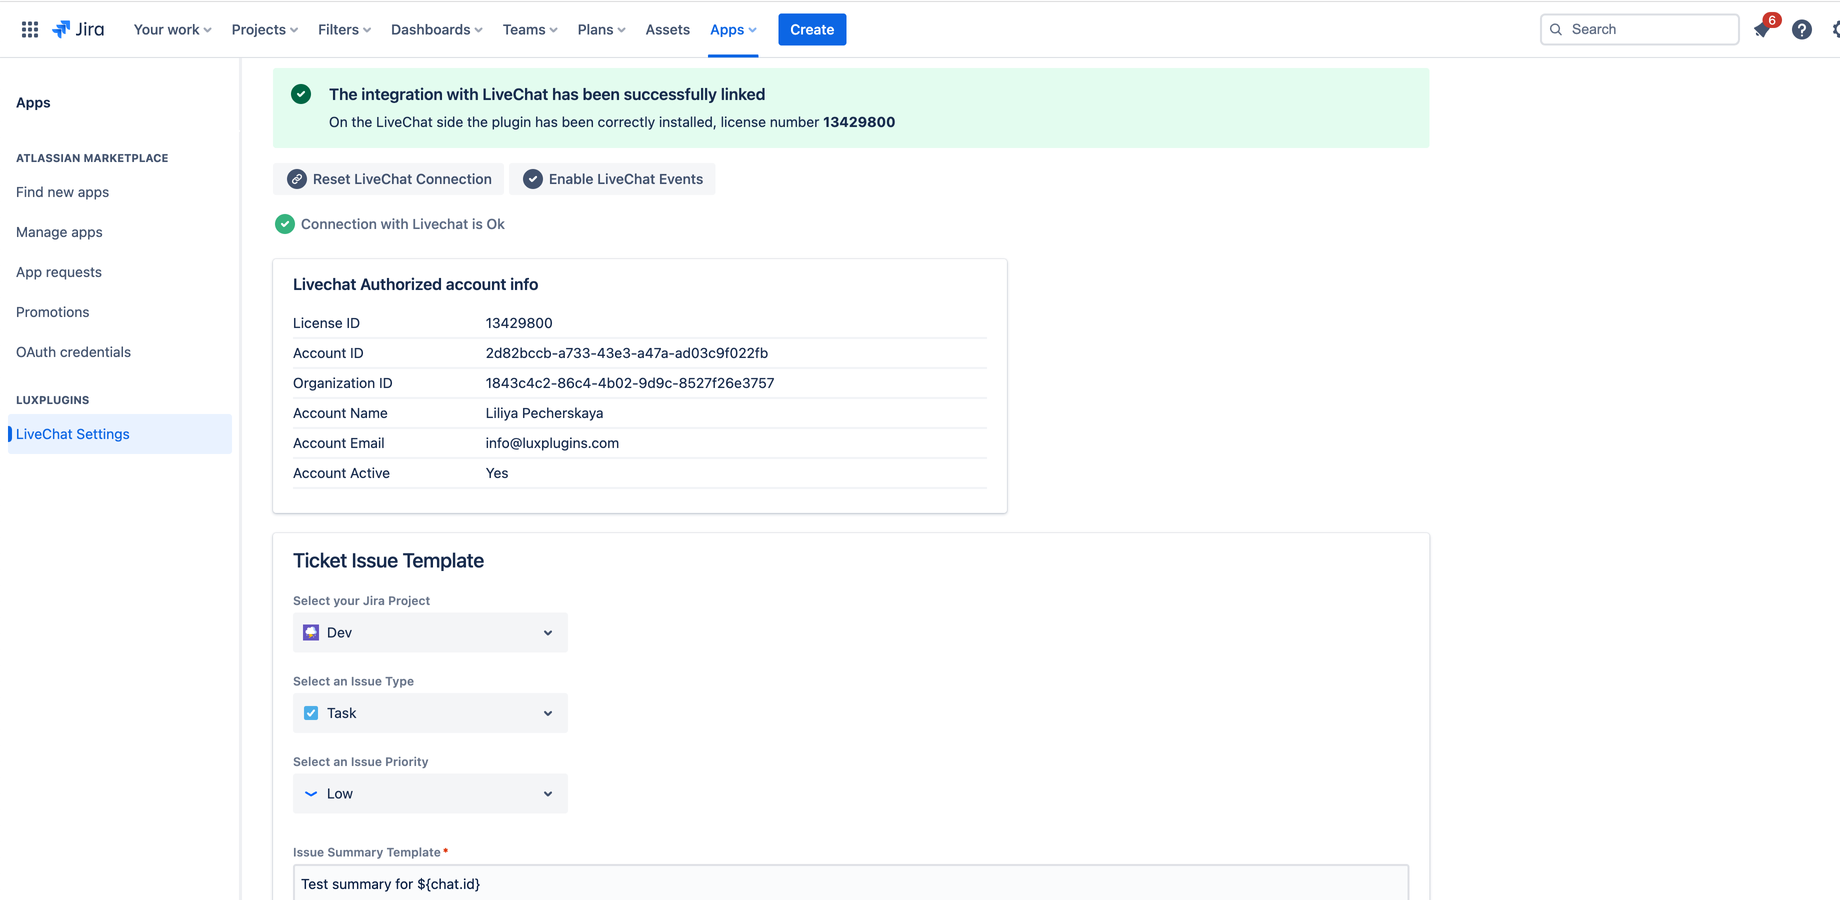Click the green connection status check icon
The height and width of the screenshot is (900, 1840).
(285, 224)
